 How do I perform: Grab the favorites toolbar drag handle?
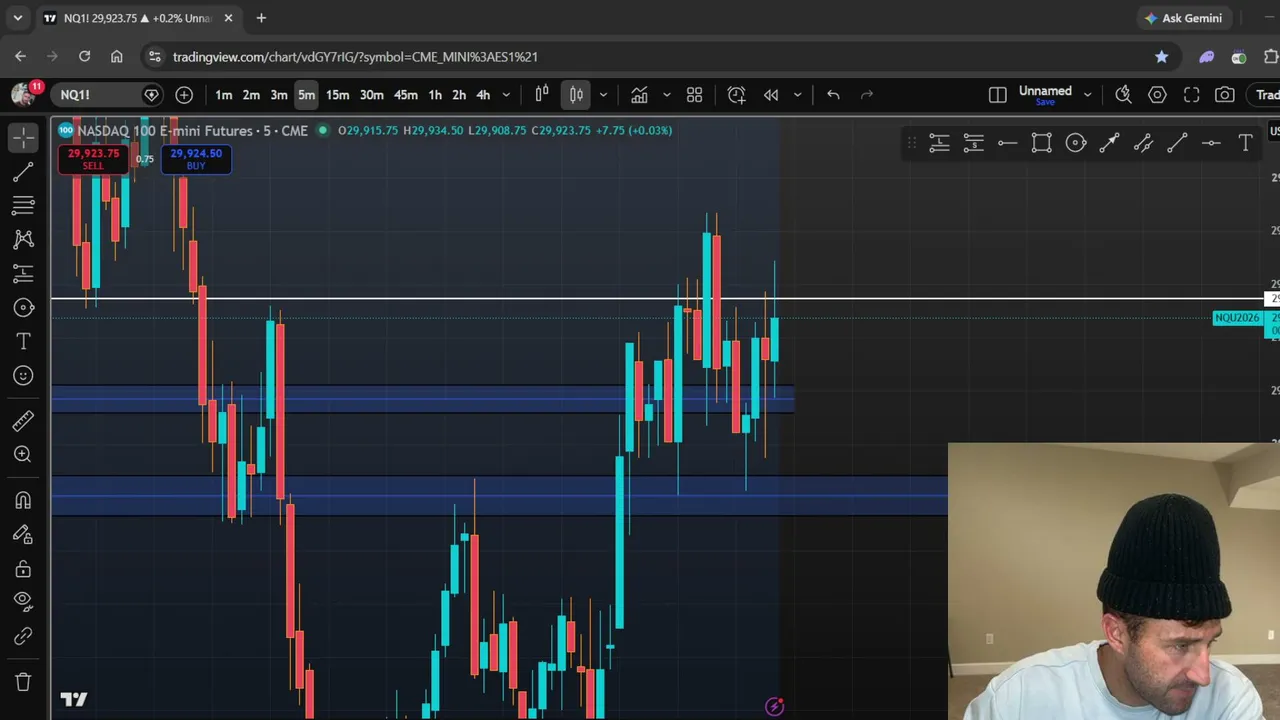tap(911, 143)
